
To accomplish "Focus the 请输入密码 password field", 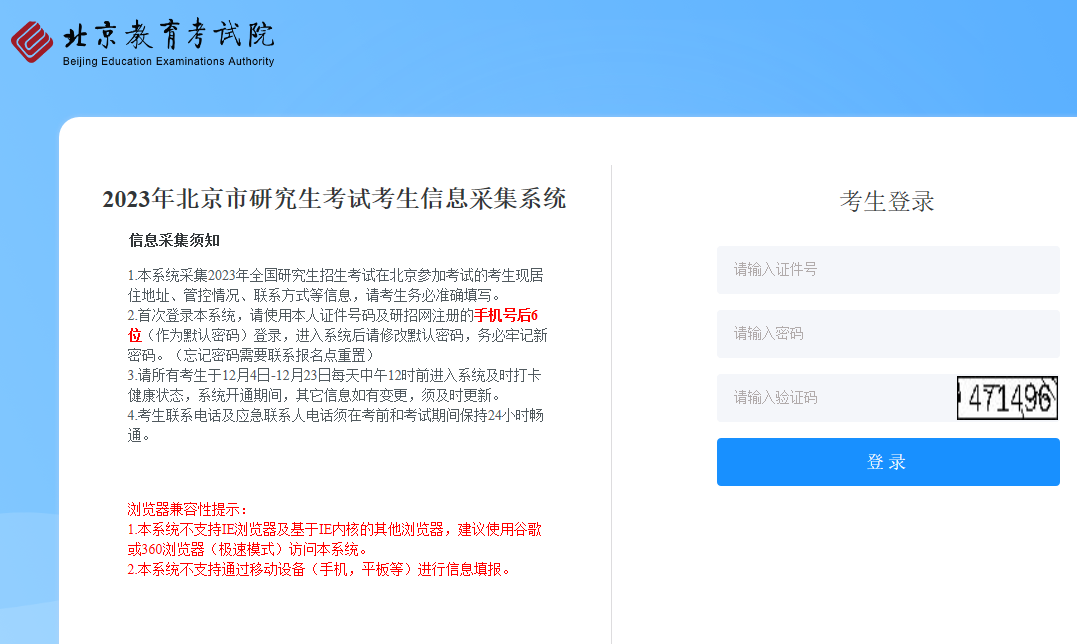I will point(887,334).
